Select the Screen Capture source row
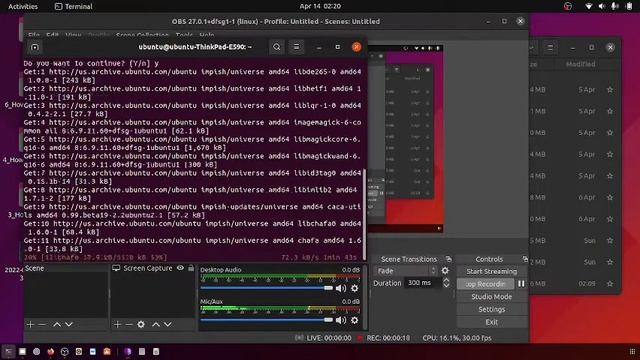Image resolution: width=640 pixels, height=360 pixels. pos(153,268)
